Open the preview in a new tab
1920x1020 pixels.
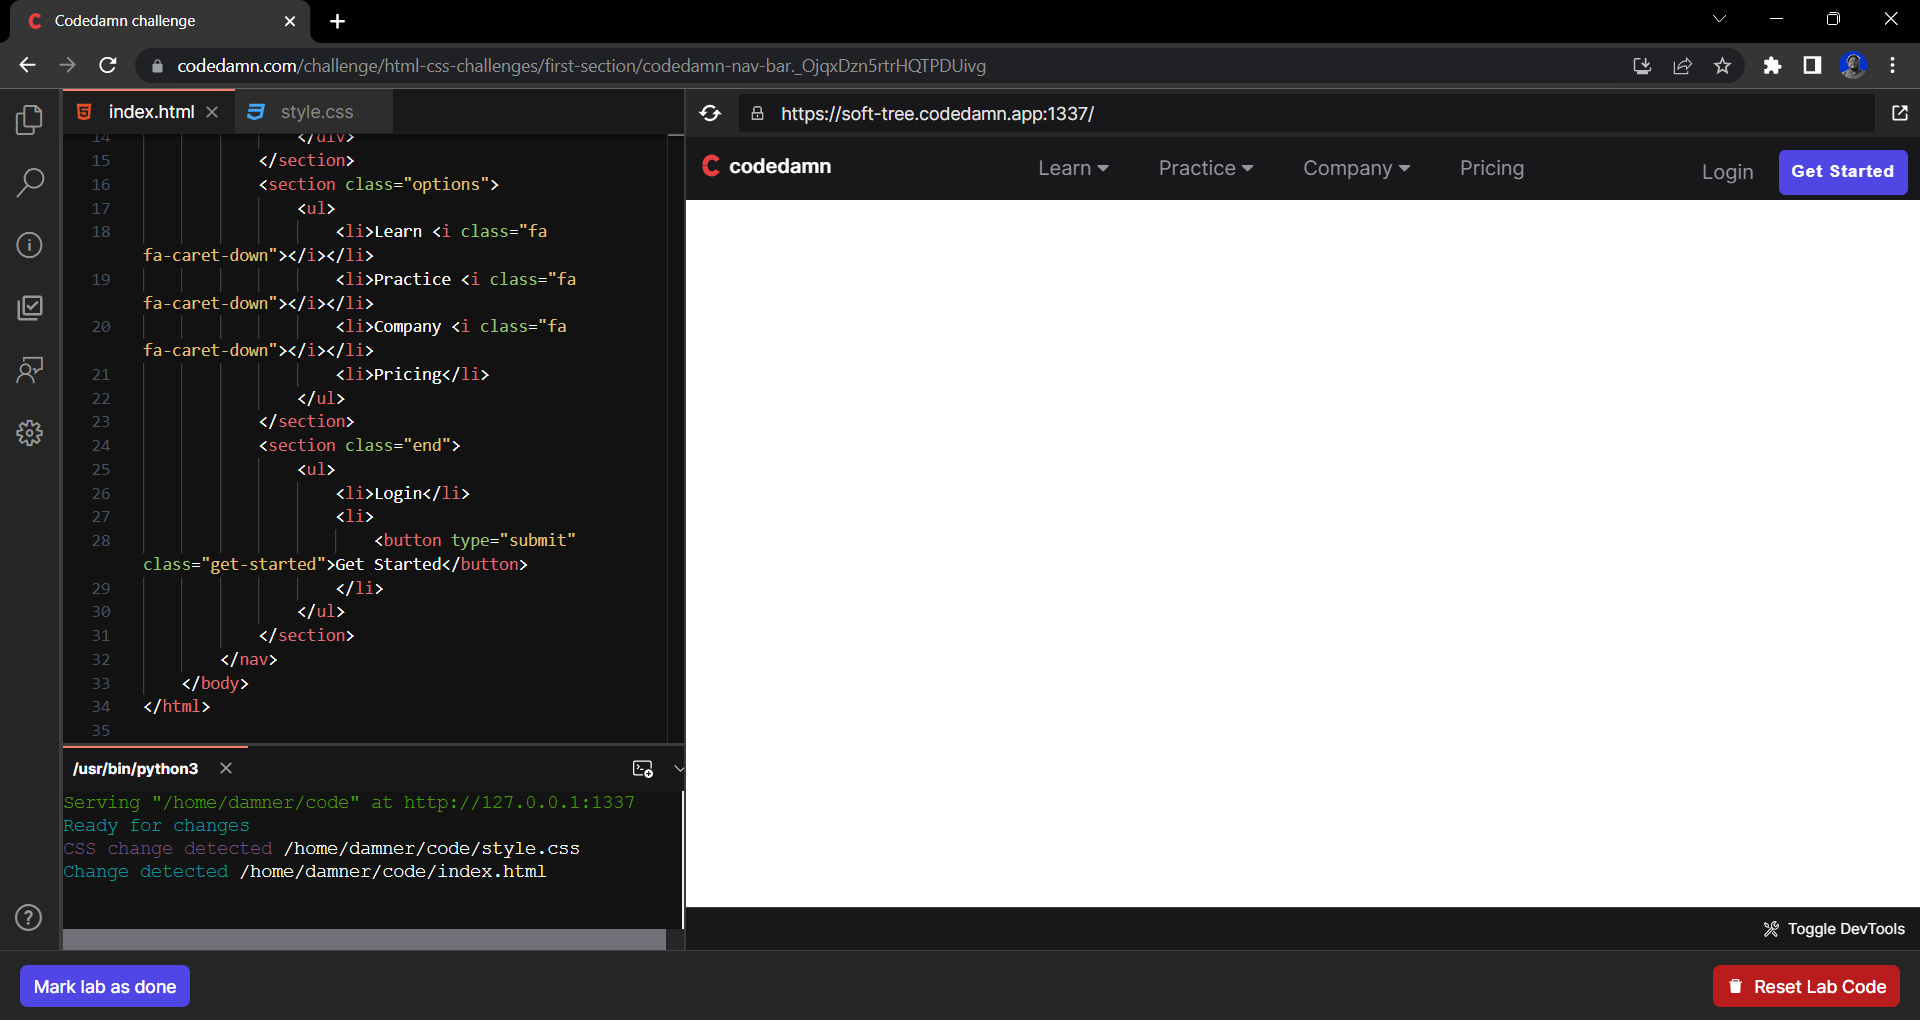coord(1900,113)
